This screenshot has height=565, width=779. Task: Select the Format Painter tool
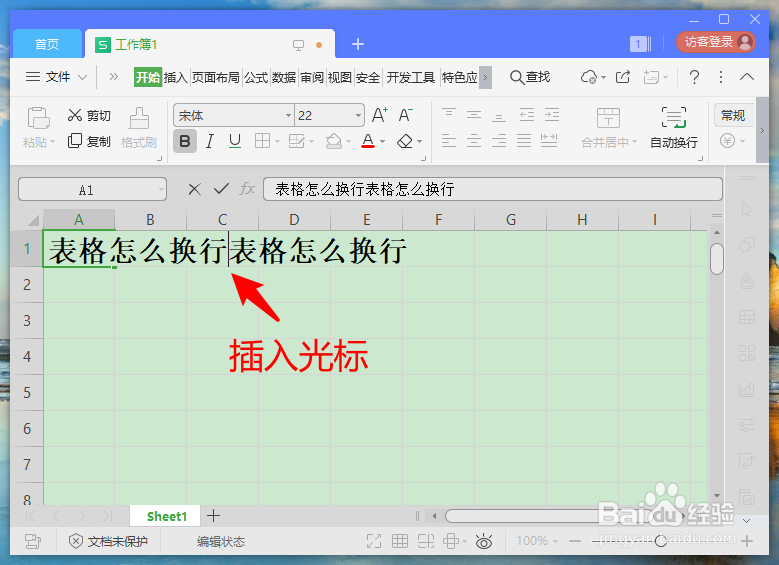[139, 128]
